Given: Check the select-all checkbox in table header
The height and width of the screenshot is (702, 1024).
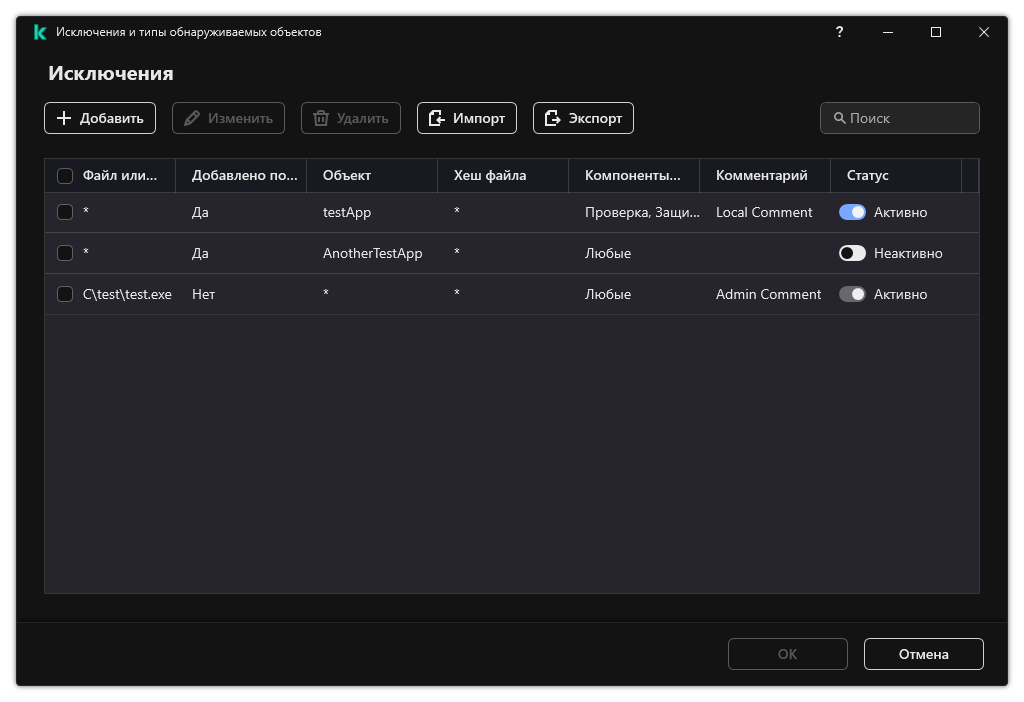Looking at the screenshot, I should click(x=65, y=176).
